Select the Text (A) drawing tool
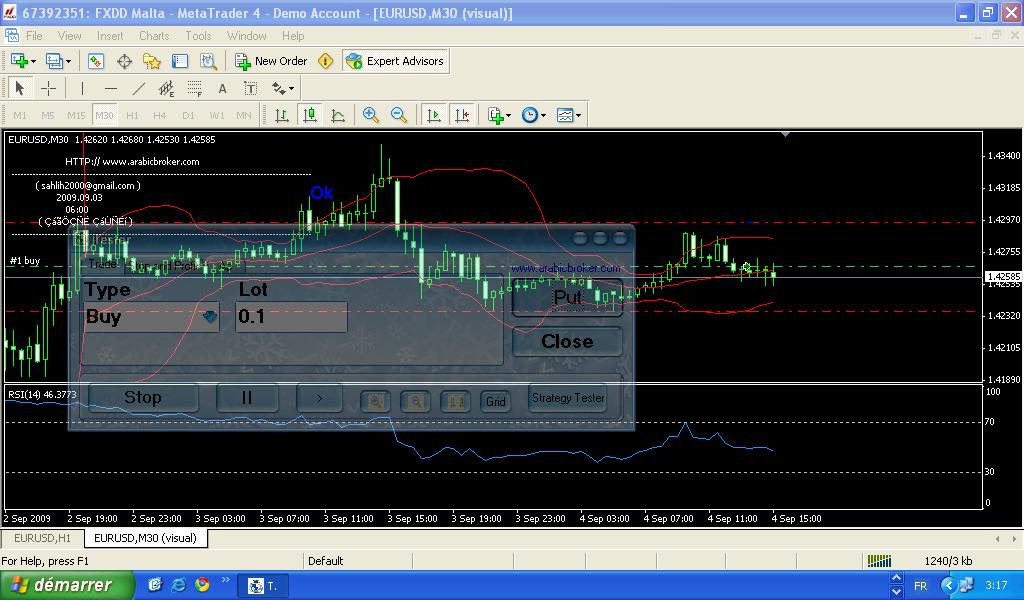Viewport: 1024px width, 600px height. pyautogui.click(x=223, y=88)
